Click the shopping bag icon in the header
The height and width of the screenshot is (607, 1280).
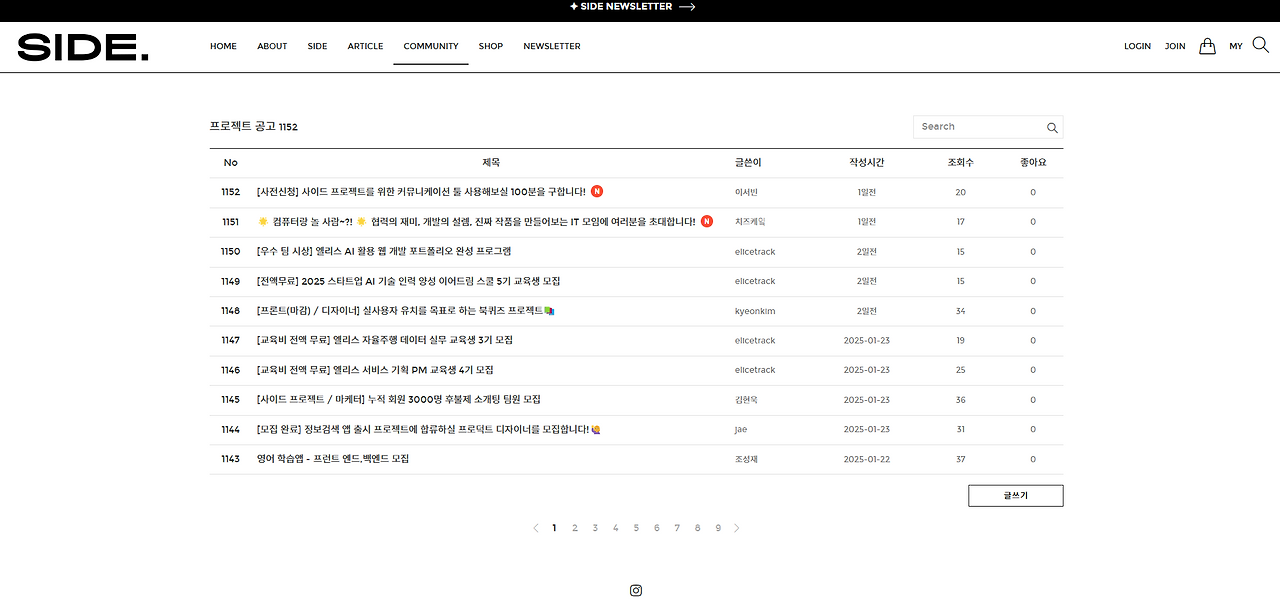1207,45
